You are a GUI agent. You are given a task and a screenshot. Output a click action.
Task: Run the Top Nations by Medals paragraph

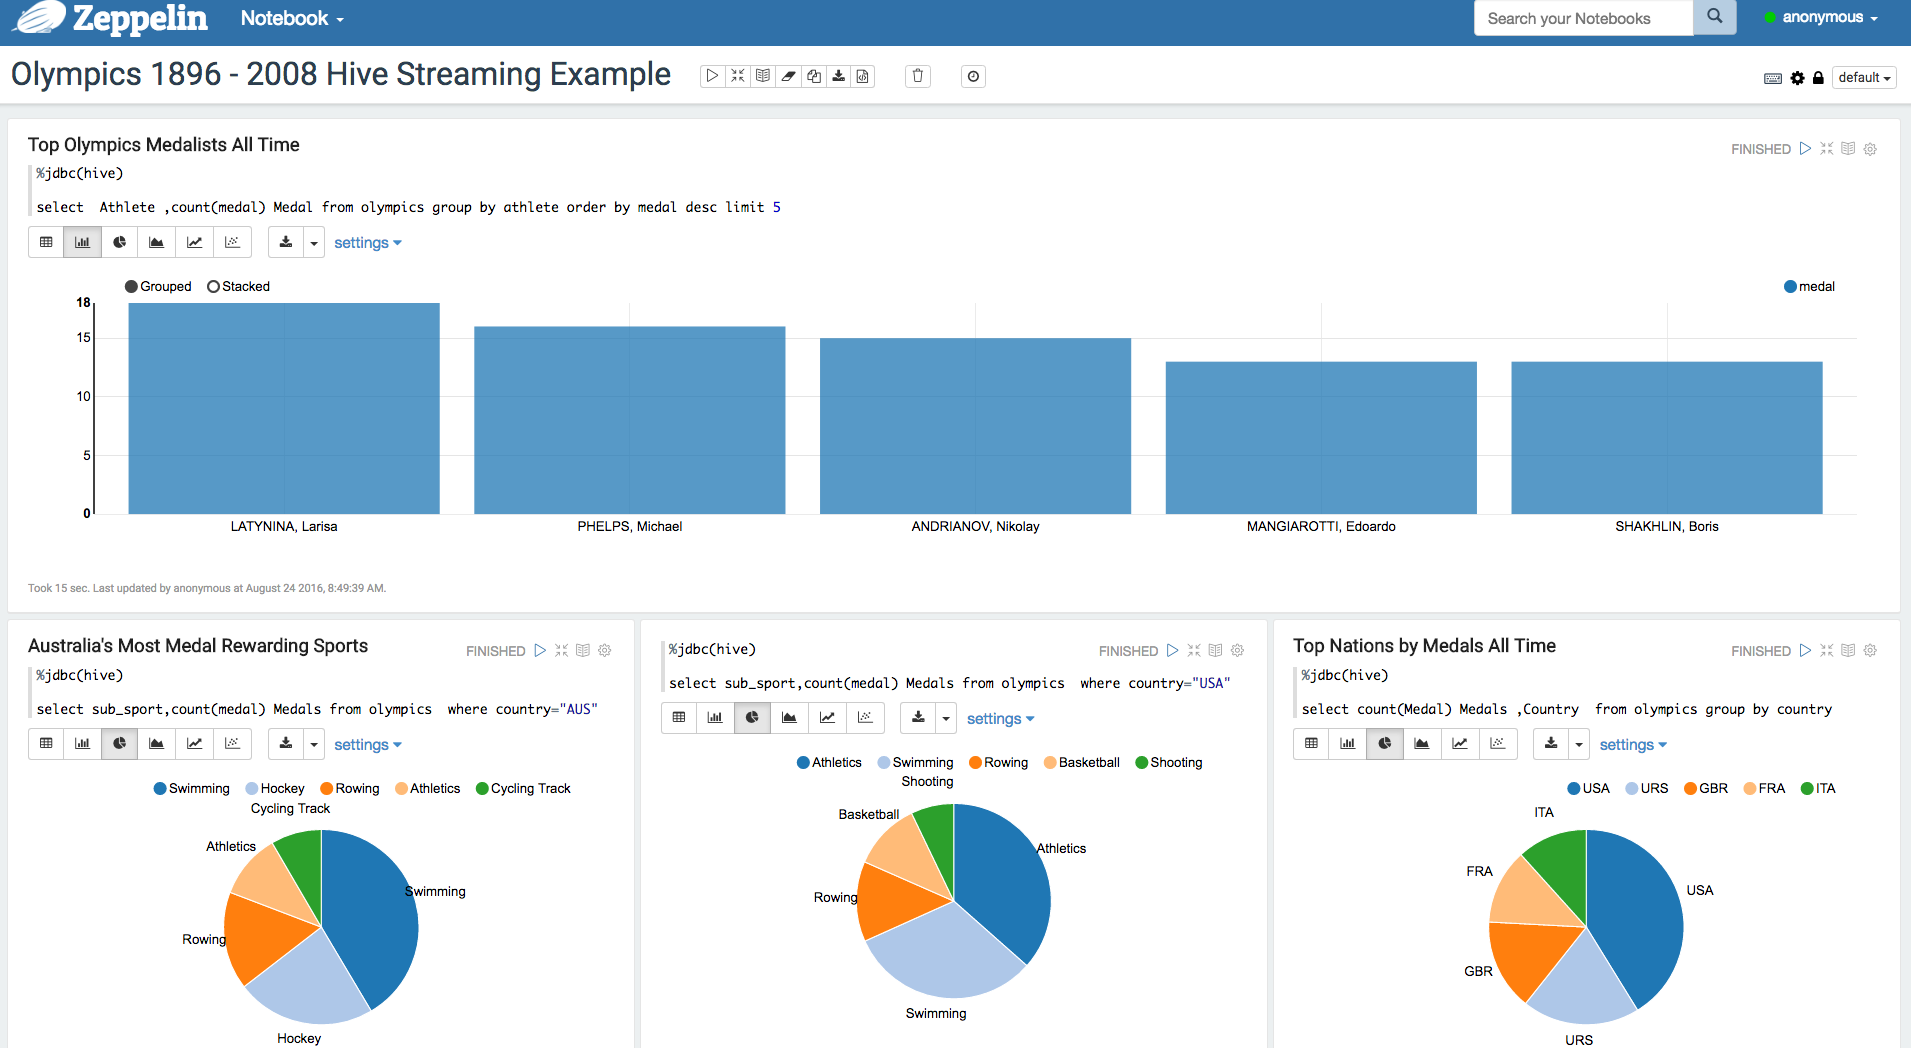pos(1804,650)
